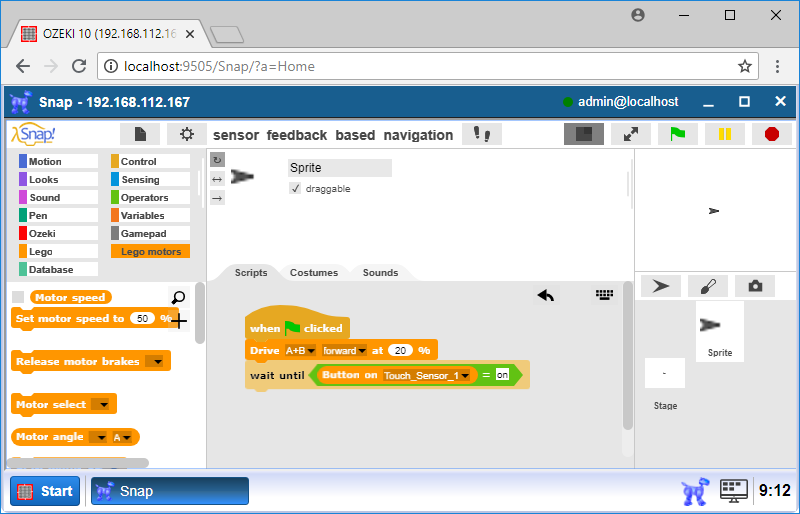Select the Control block category
Image resolution: width=800 pixels, height=514 pixels.
pos(151,161)
